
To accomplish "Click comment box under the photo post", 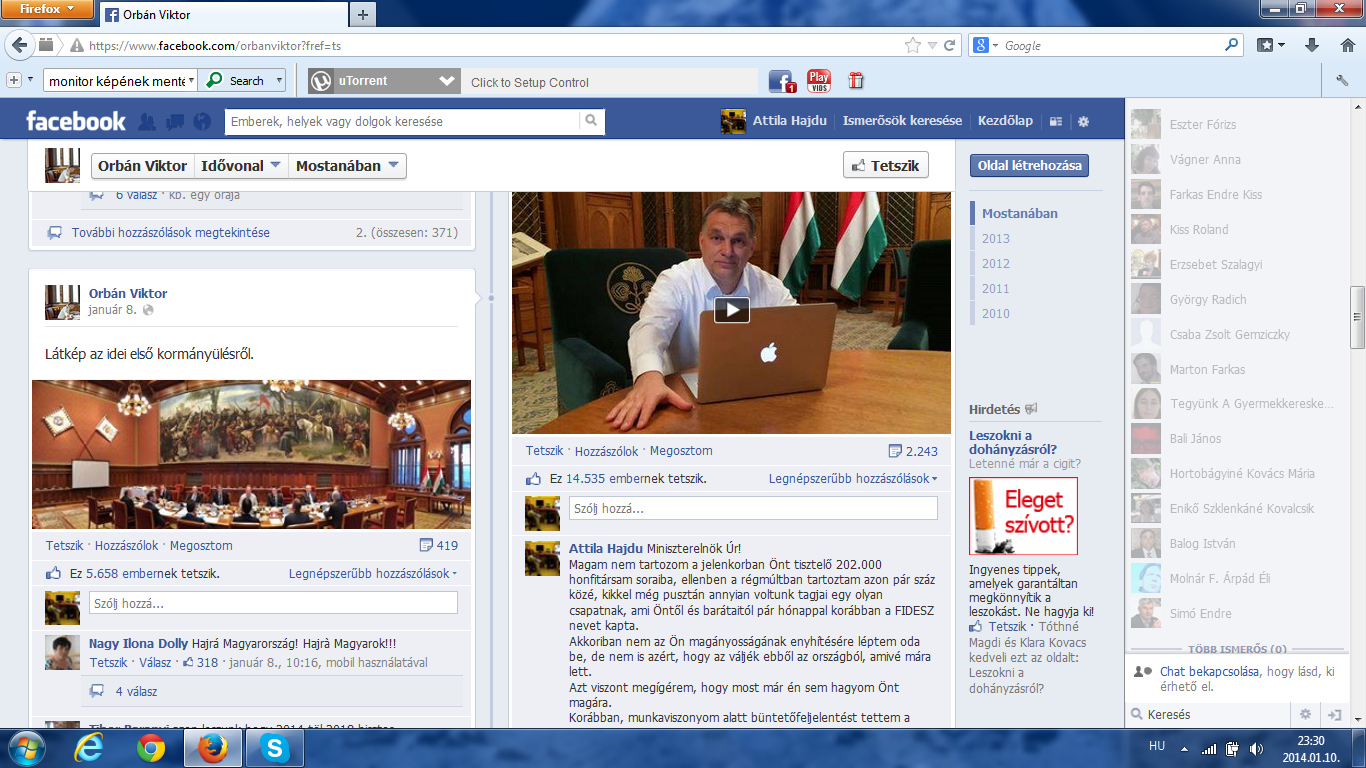I will [273, 603].
